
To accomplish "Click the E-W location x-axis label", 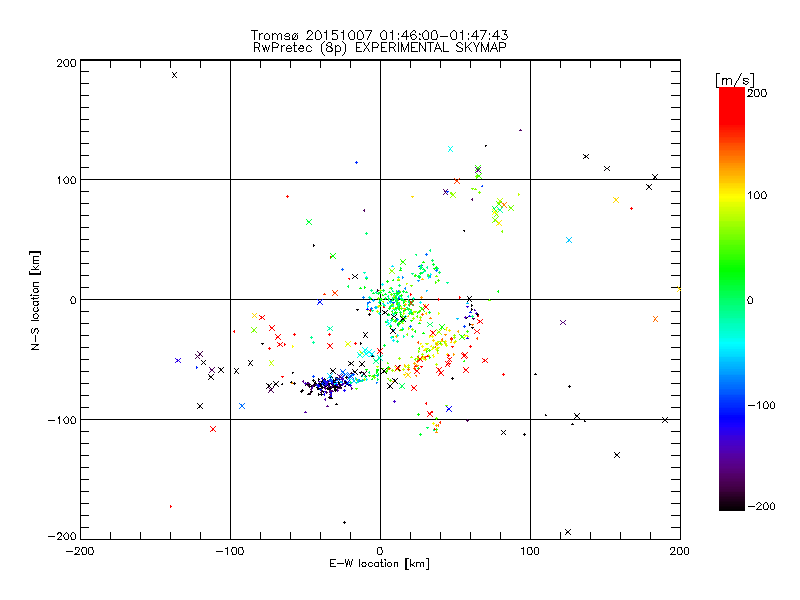I will tap(380, 564).
